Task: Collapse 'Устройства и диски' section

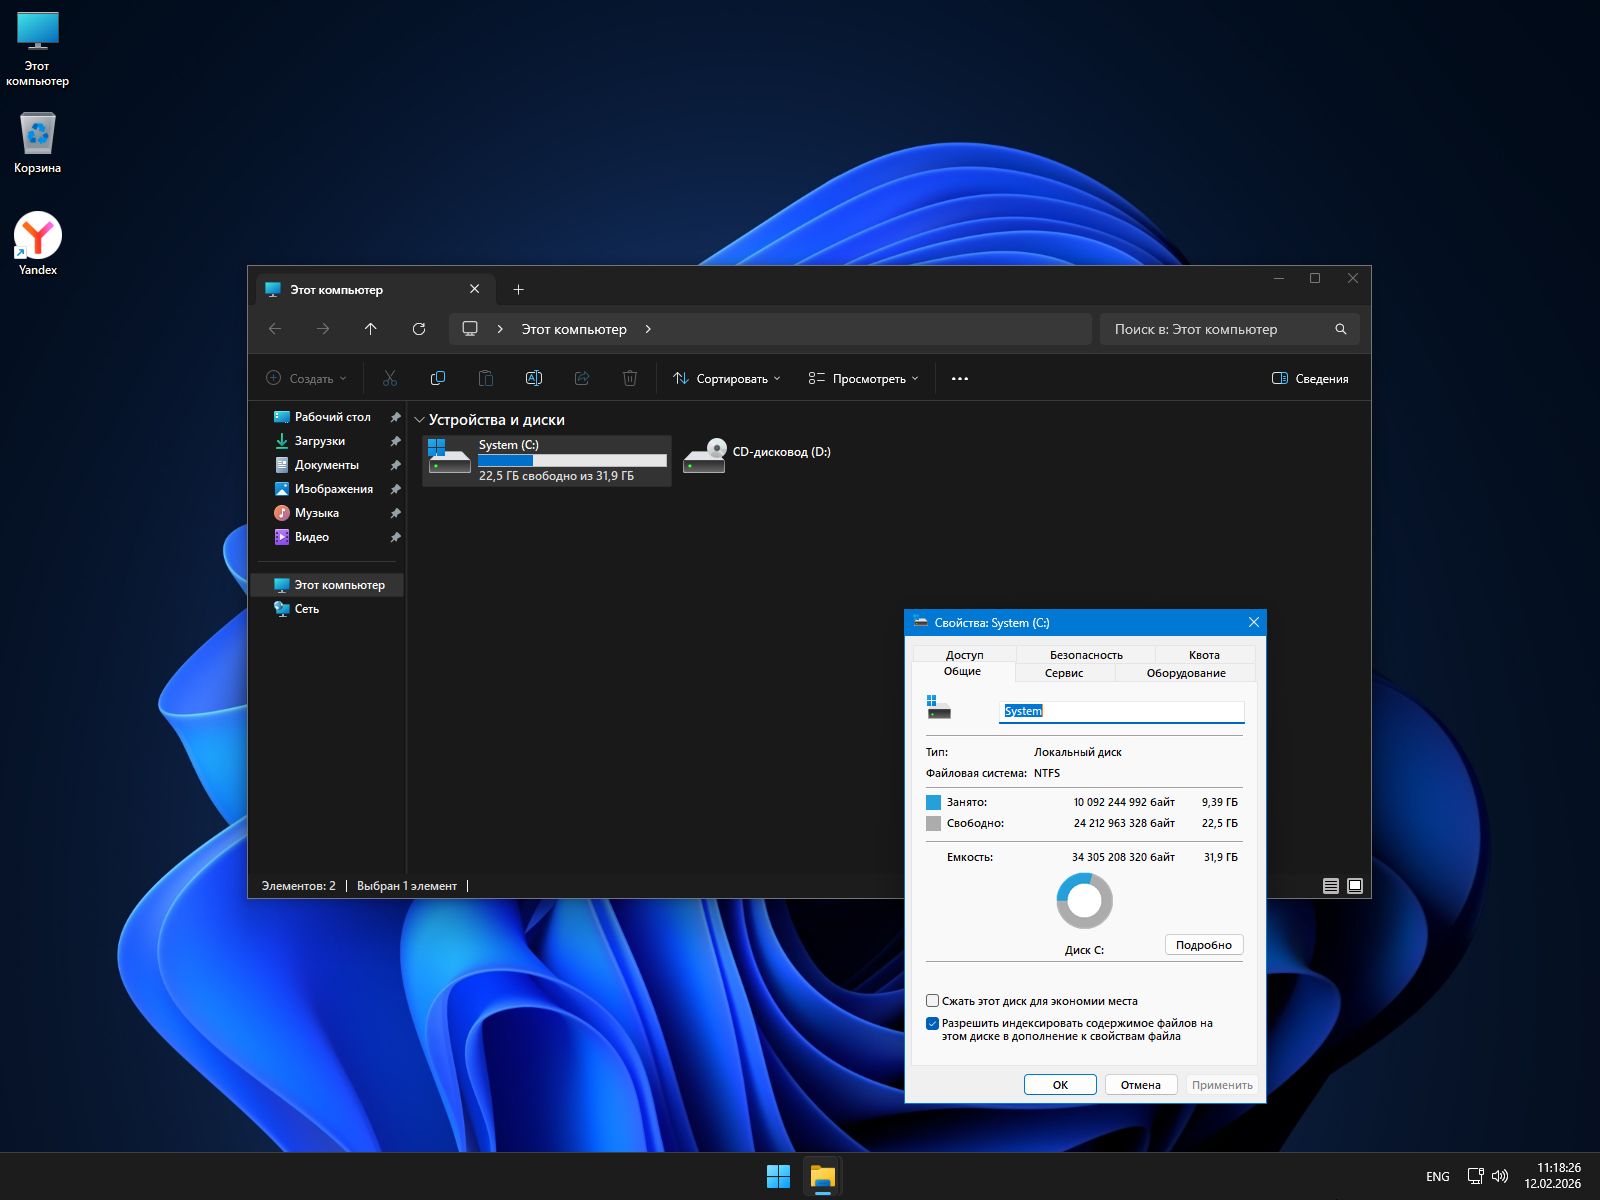Action: [x=420, y=421]
